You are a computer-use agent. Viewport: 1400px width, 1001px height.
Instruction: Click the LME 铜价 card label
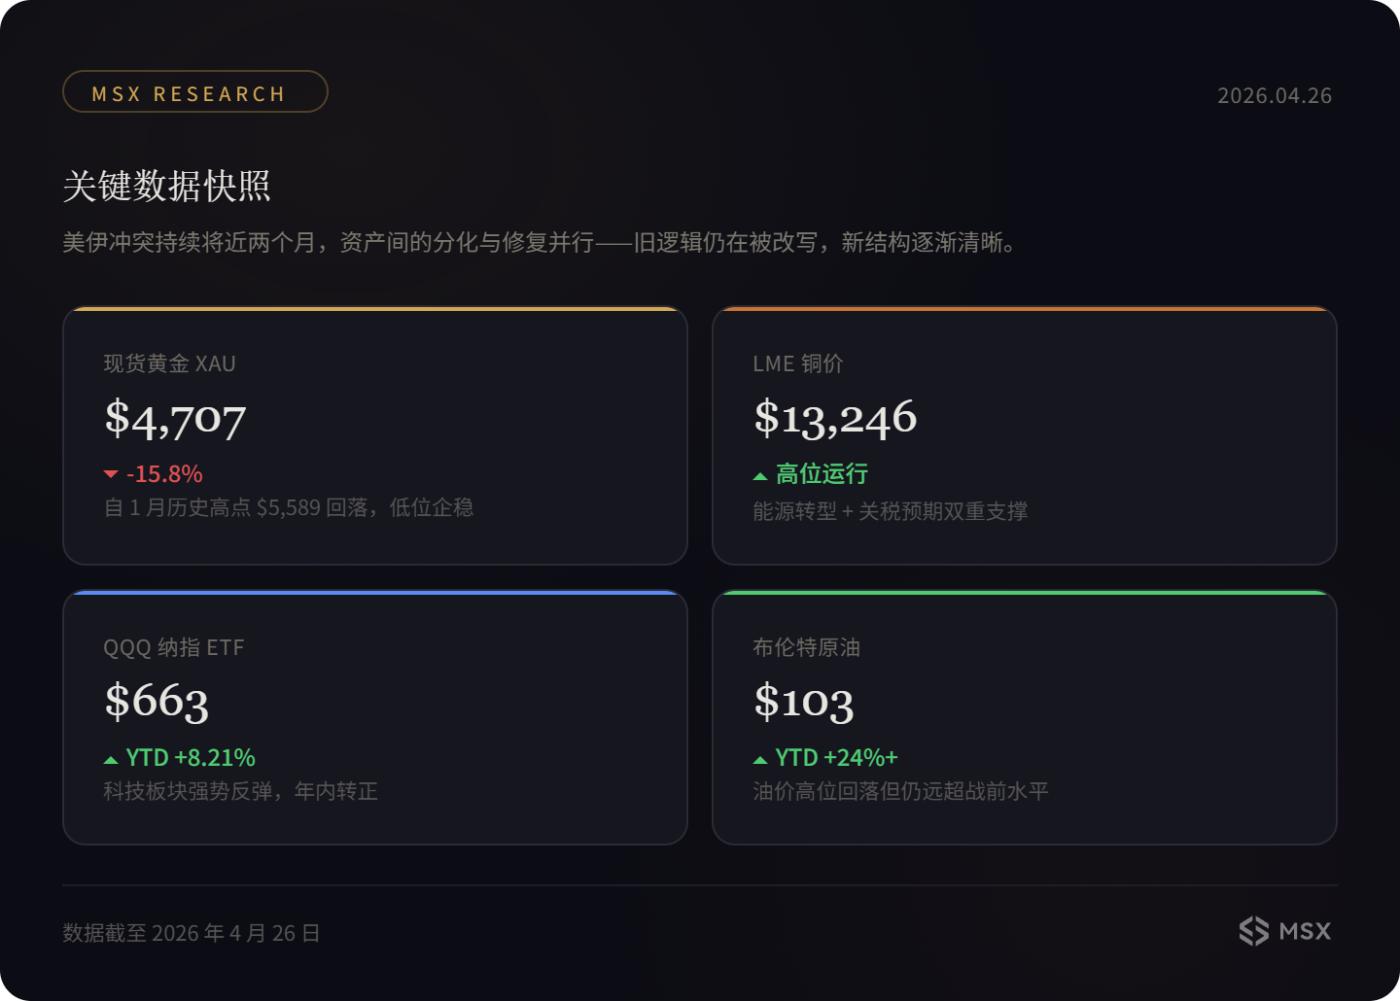[x=798, y=364]
